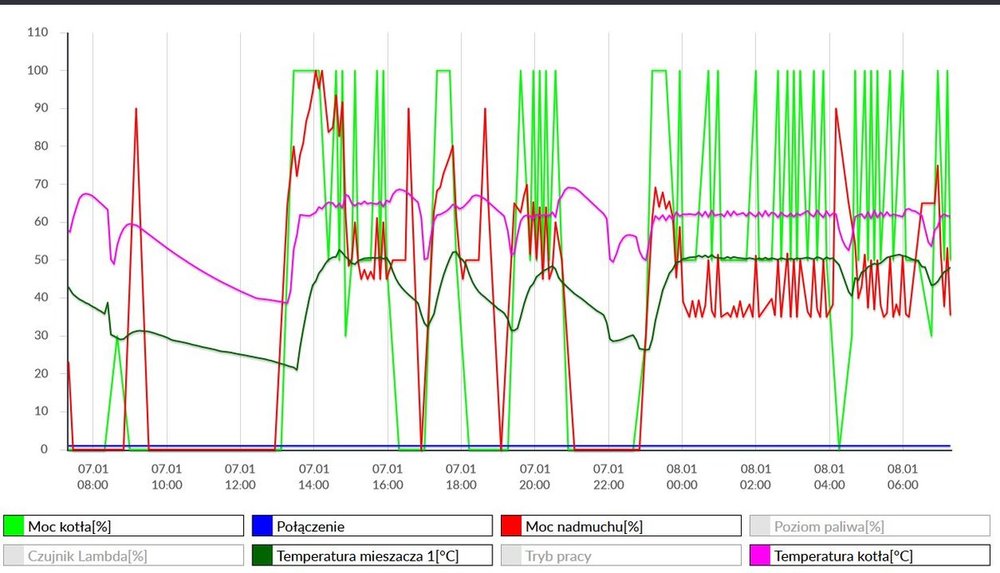Click the dark green line's lowest point near 13:30
This screenshot has height=573, width=1000.
(297, 369)
